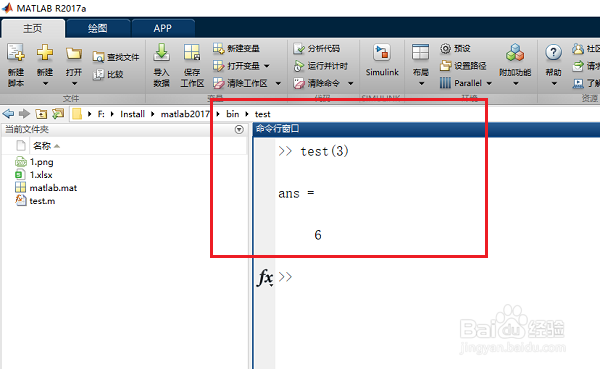Select the file 1.xlsx

41,175
